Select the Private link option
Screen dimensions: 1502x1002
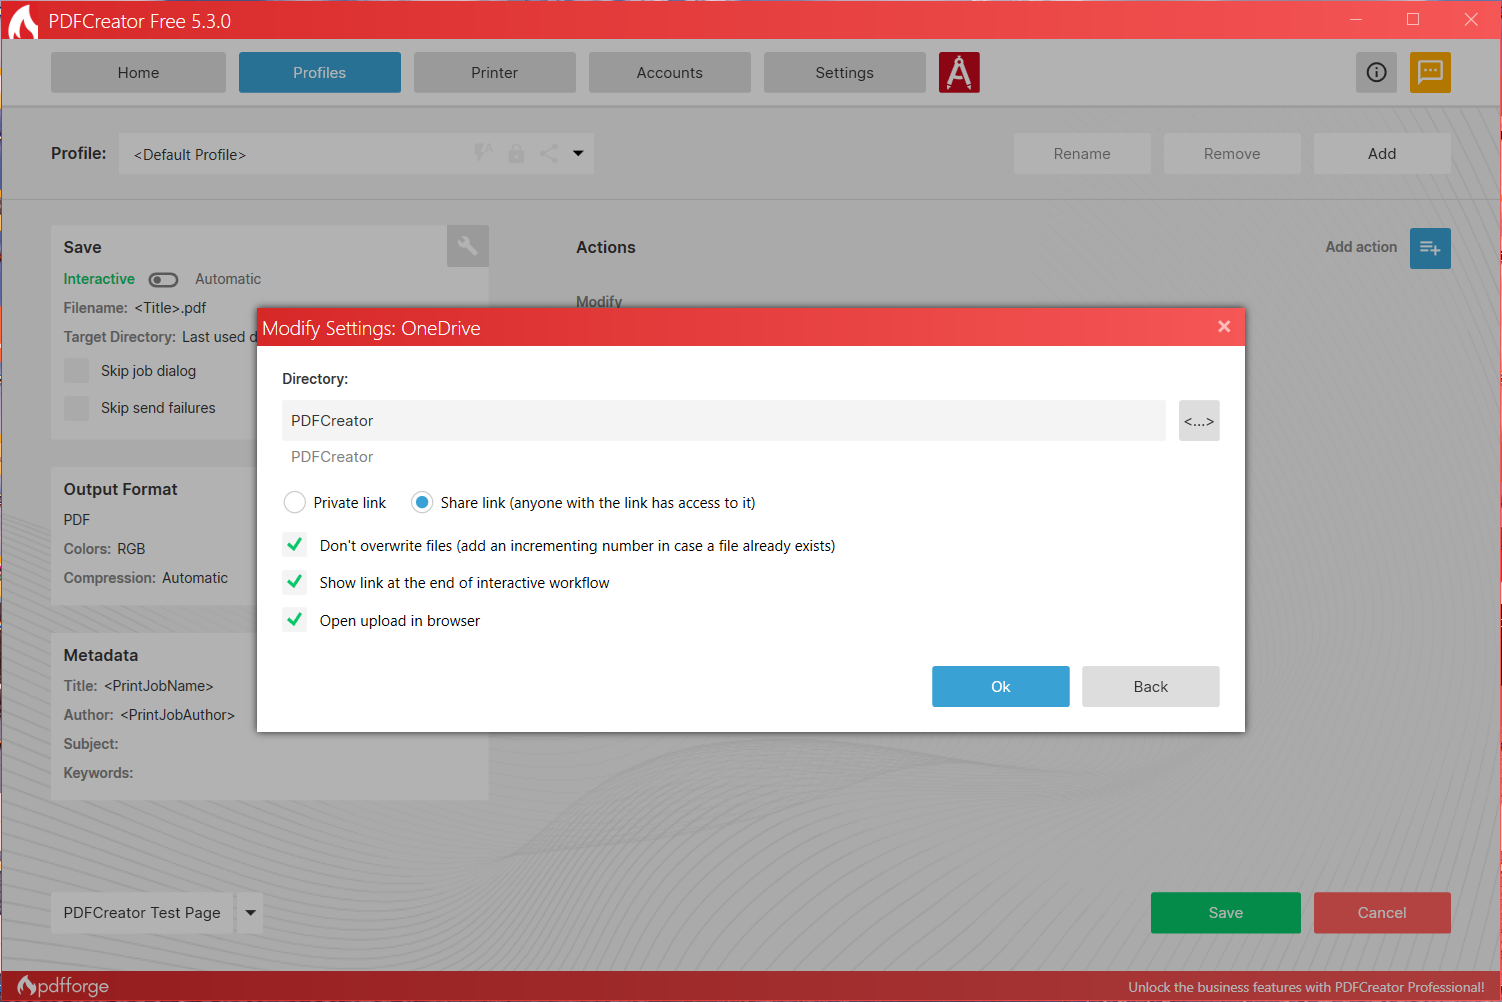coord(294,502)
